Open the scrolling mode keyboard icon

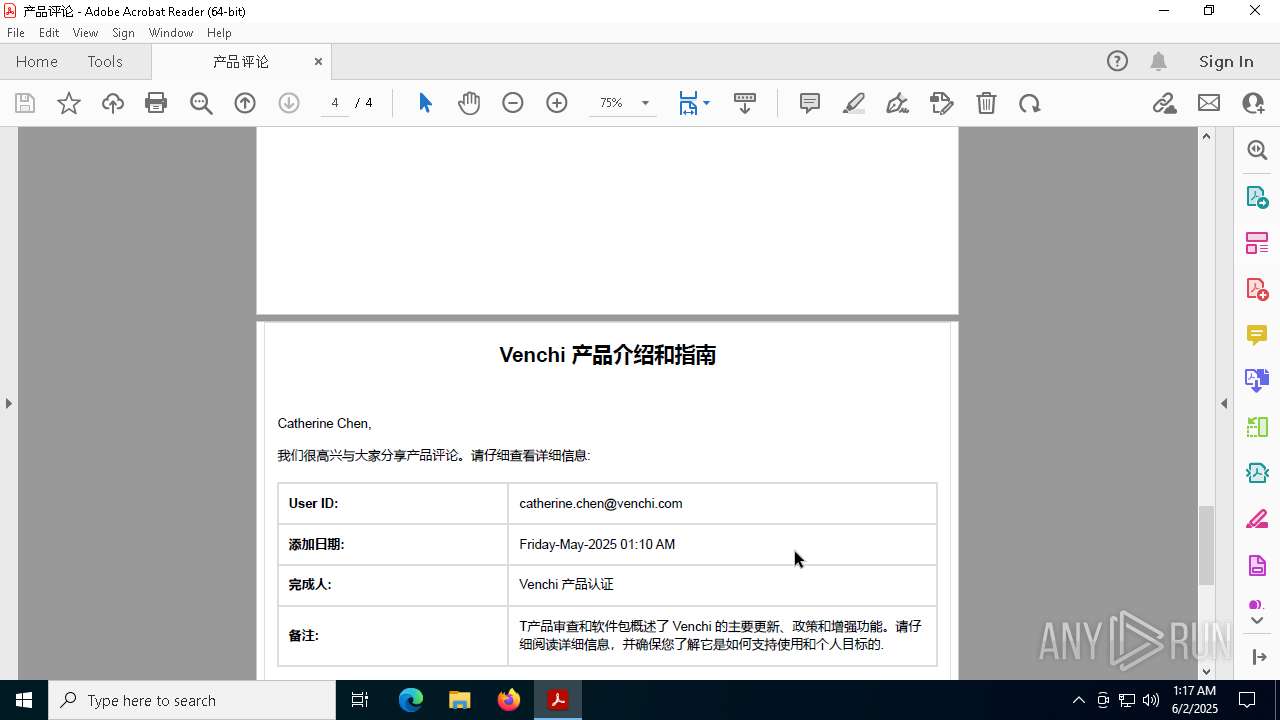745,103
